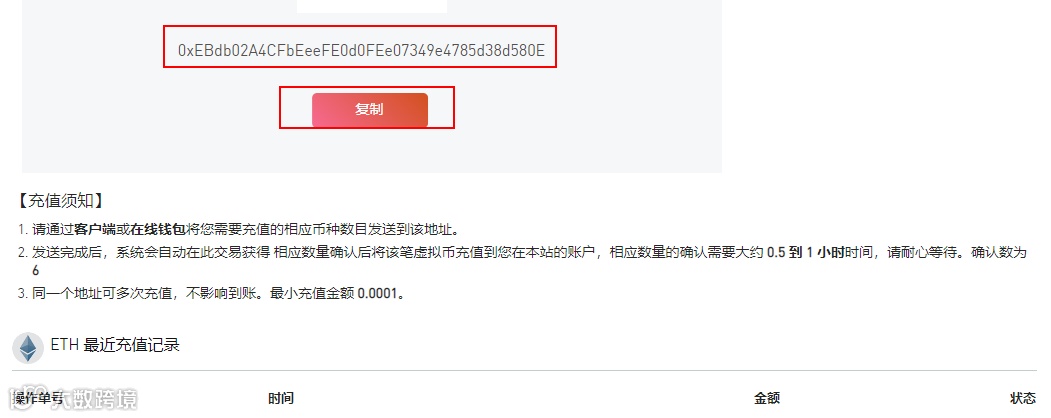The image size is (1051, 418).
Task: Click the ETH 最近充值记录 heading
Action: tap(115, 346)
